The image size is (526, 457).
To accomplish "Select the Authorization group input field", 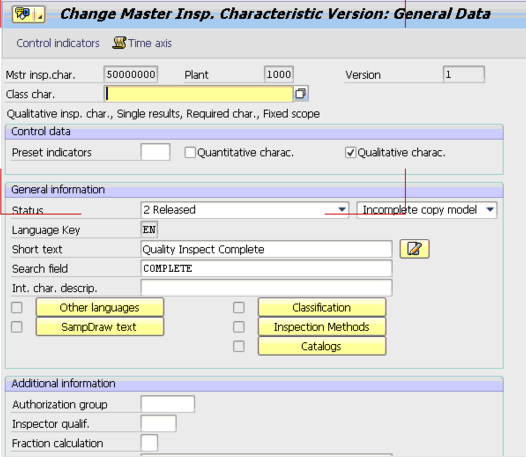I will click(168, 404).
